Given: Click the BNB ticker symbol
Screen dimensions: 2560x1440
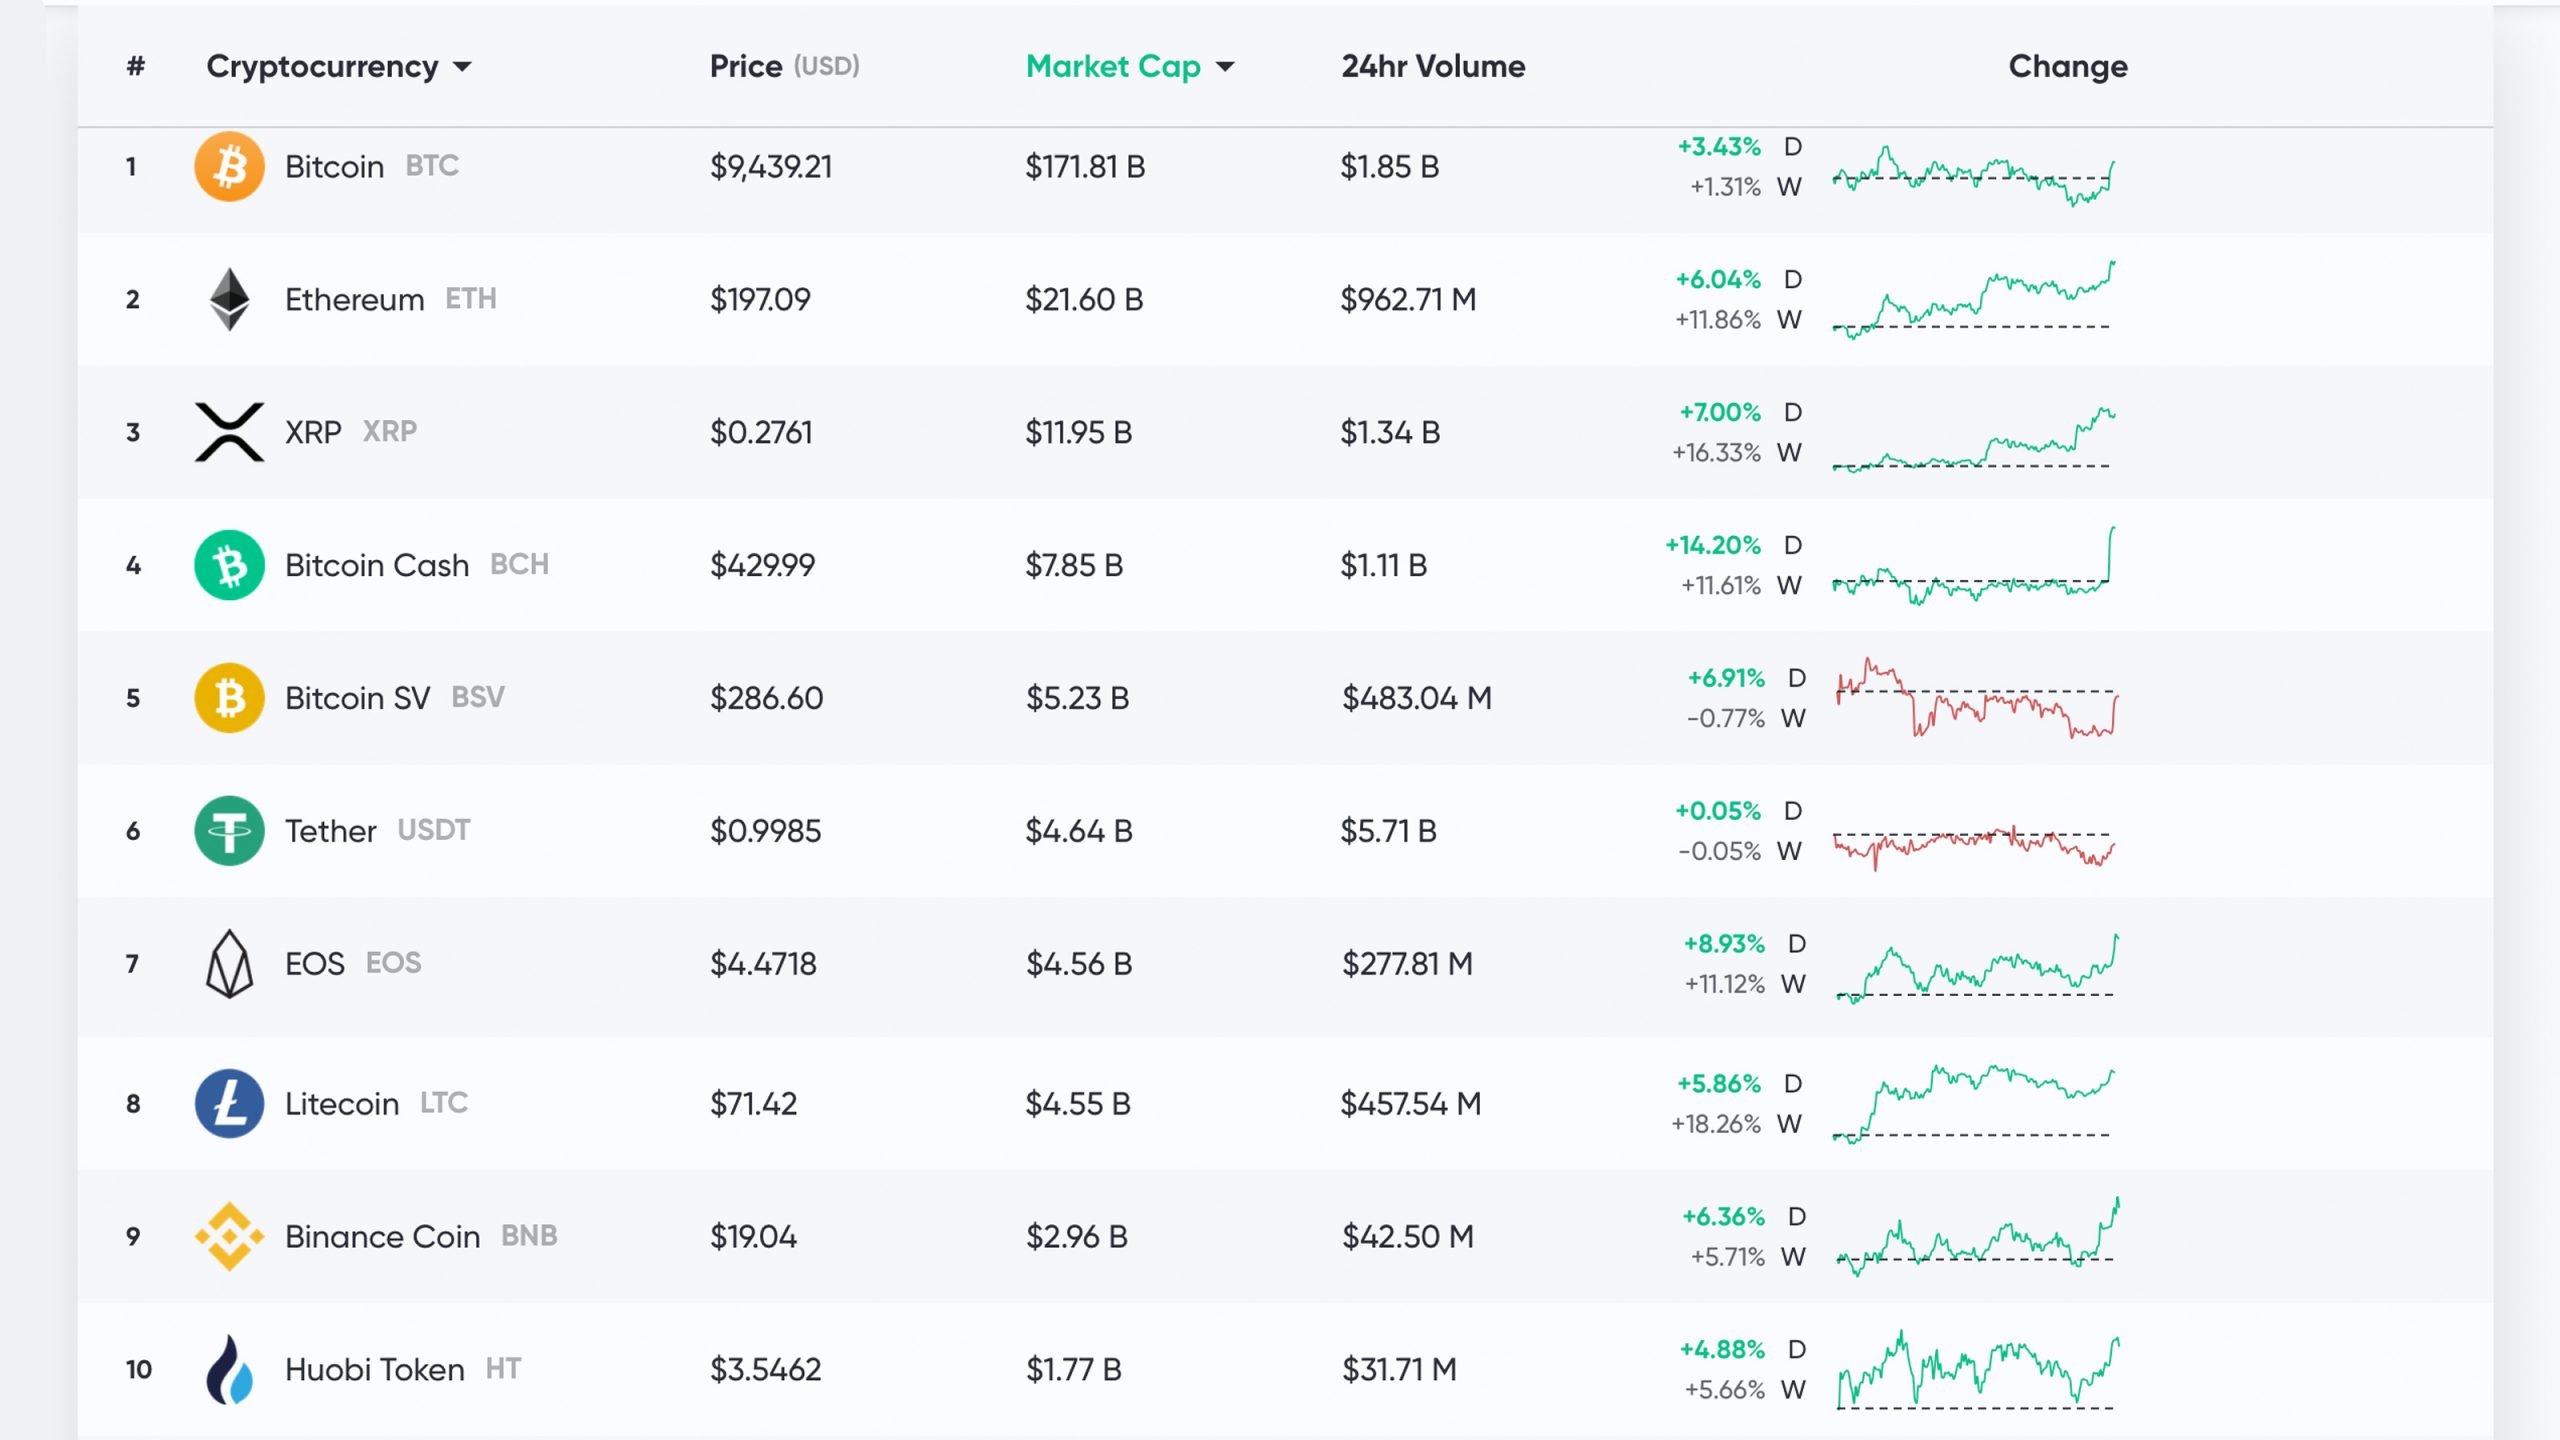Looking at the screenshot, I should coord(529,1236).
